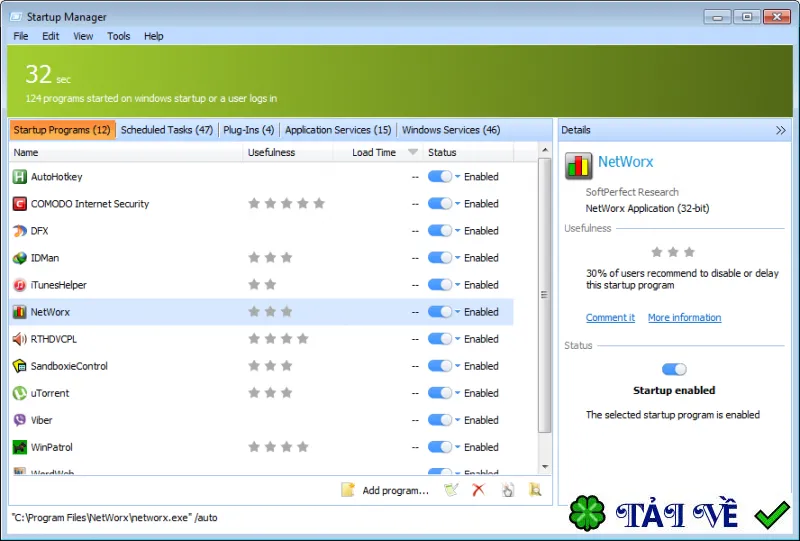Toggle iTunesHelper startup switch
Viewport: 800px width, 541px height.
pyautogui.click(x=440, y=285)
